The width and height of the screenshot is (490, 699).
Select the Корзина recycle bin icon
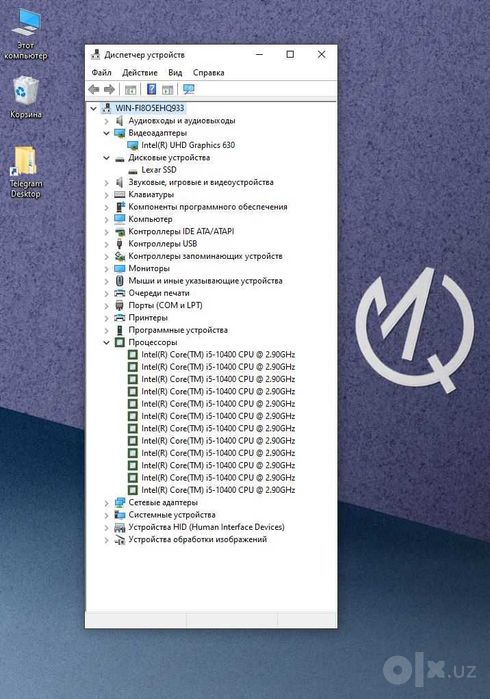coord(26,97)
